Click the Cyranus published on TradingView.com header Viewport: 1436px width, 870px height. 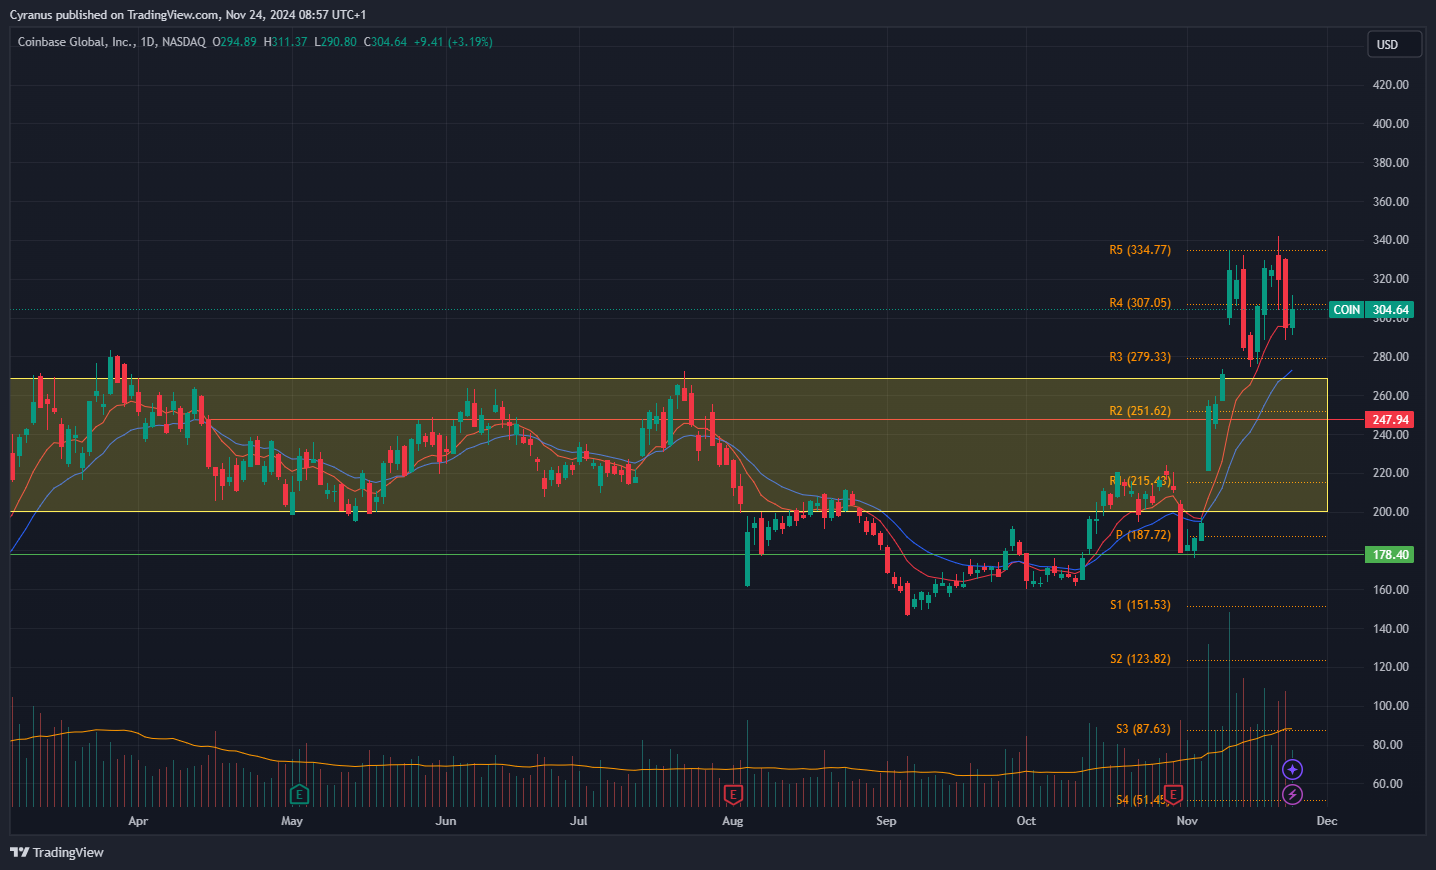pos(188,15)
